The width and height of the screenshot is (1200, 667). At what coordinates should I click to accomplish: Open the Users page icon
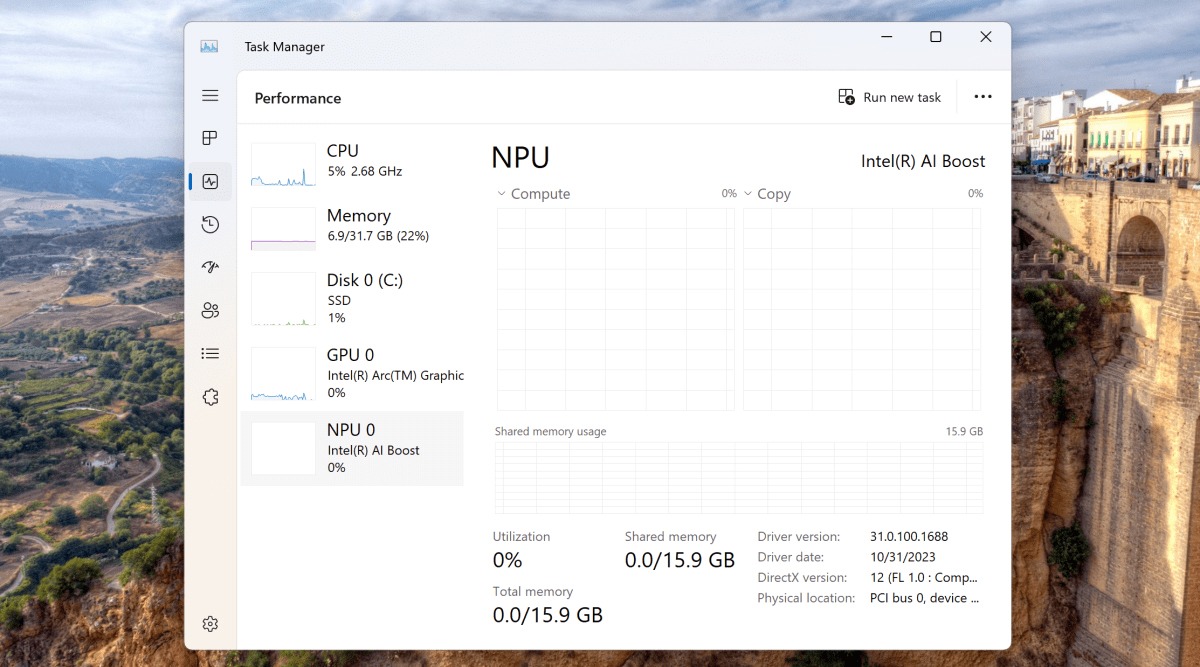[210, 310]
